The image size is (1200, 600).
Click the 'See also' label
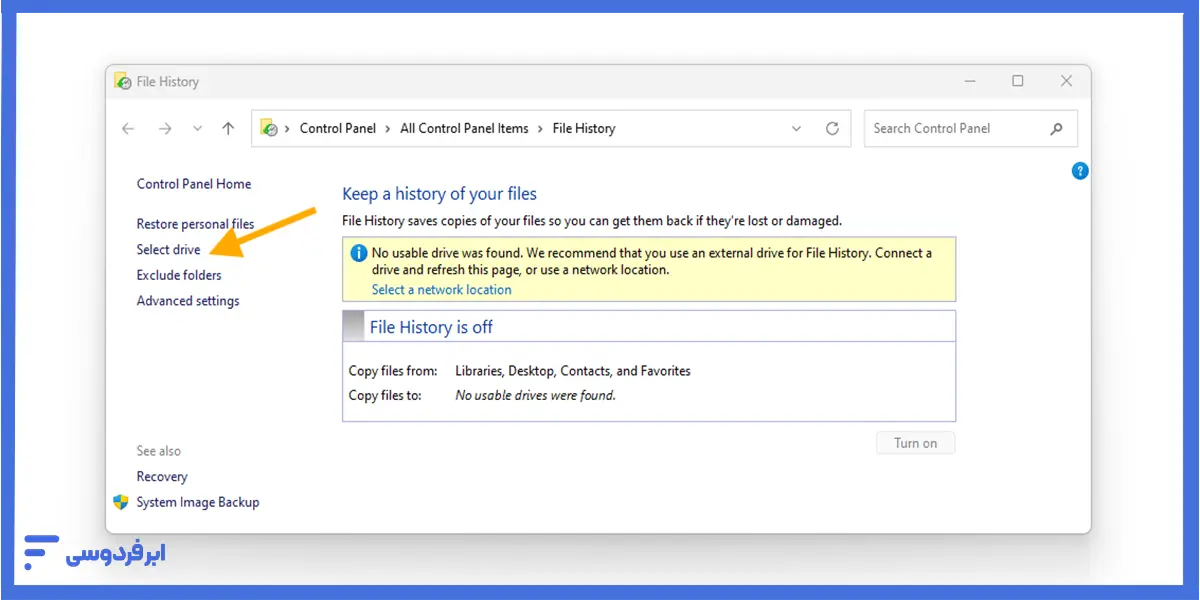click(159, 451)
